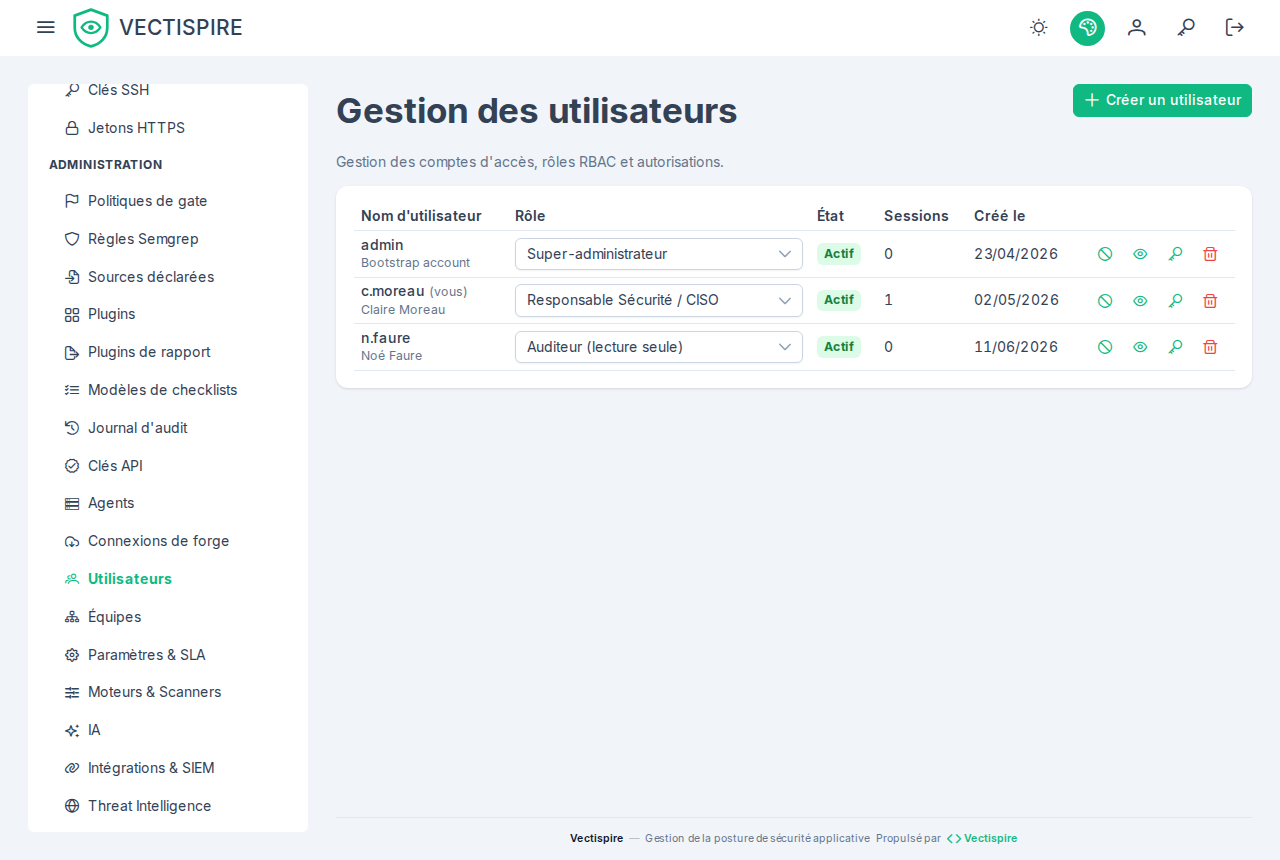Click the eye icon for n.faure
The height and width of the screenshot is (860, 1280).
(1140, 347)
